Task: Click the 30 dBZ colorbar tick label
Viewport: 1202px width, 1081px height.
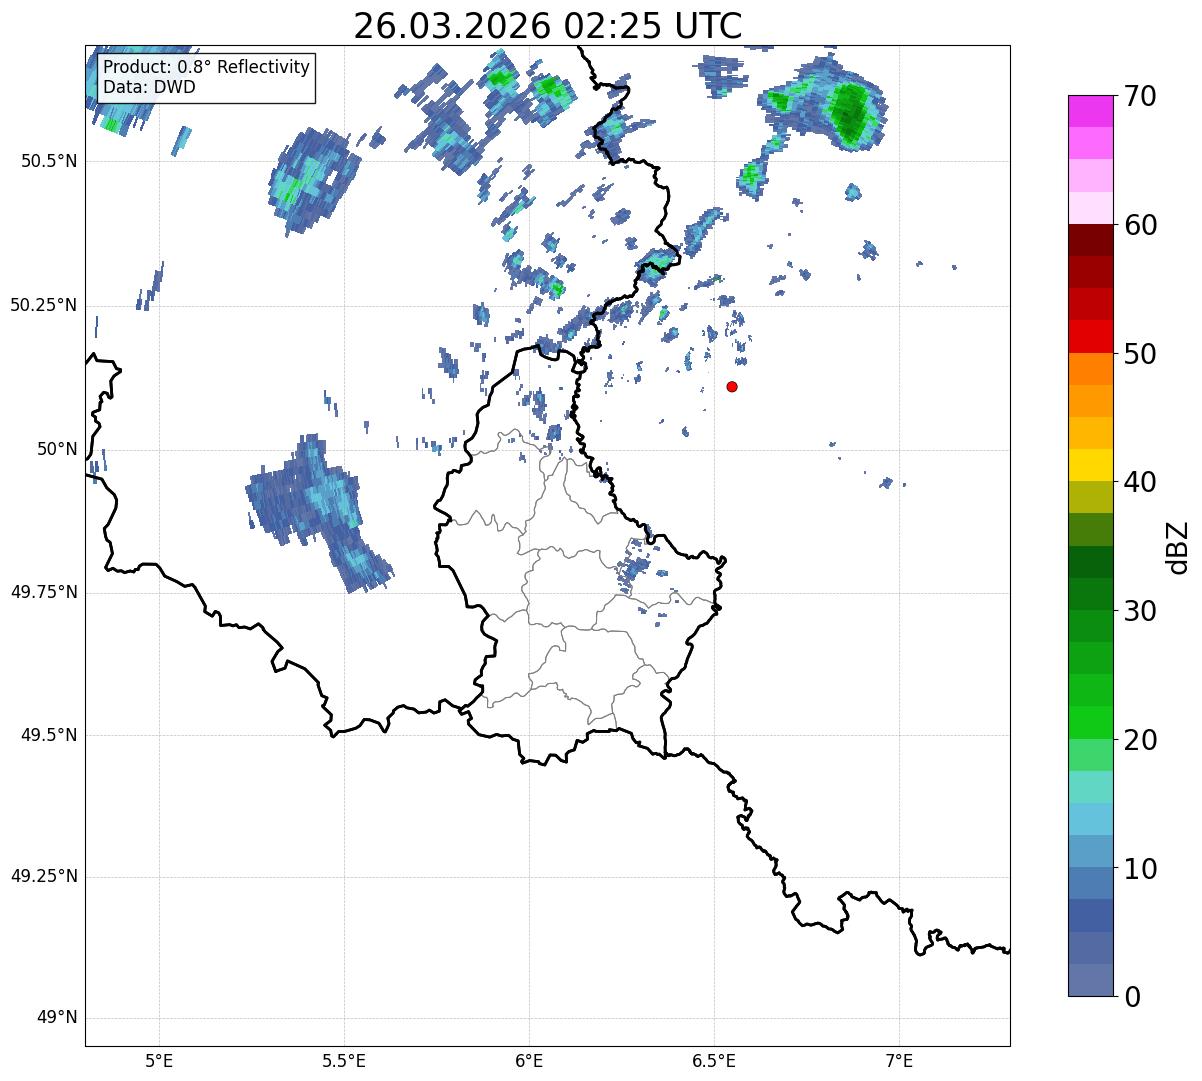Action: click(1140, 611)
